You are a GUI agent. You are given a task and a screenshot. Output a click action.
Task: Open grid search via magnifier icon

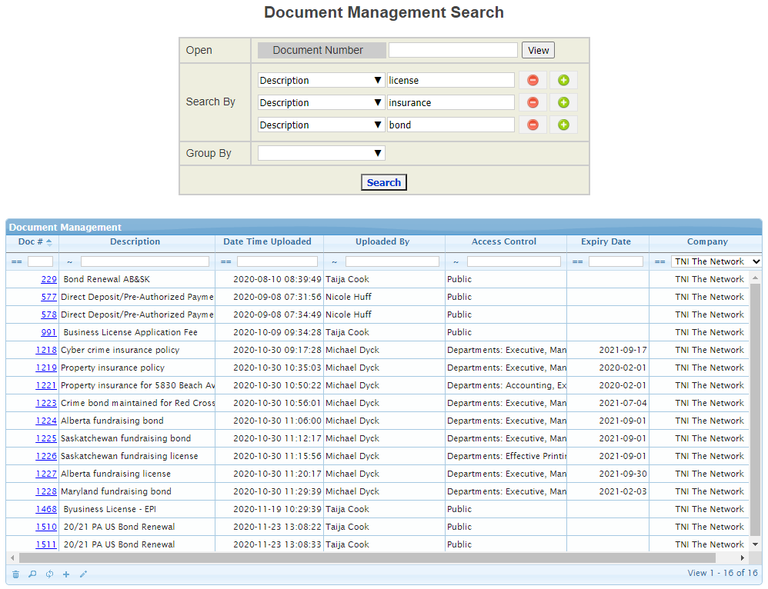click(x=32, y=574)
